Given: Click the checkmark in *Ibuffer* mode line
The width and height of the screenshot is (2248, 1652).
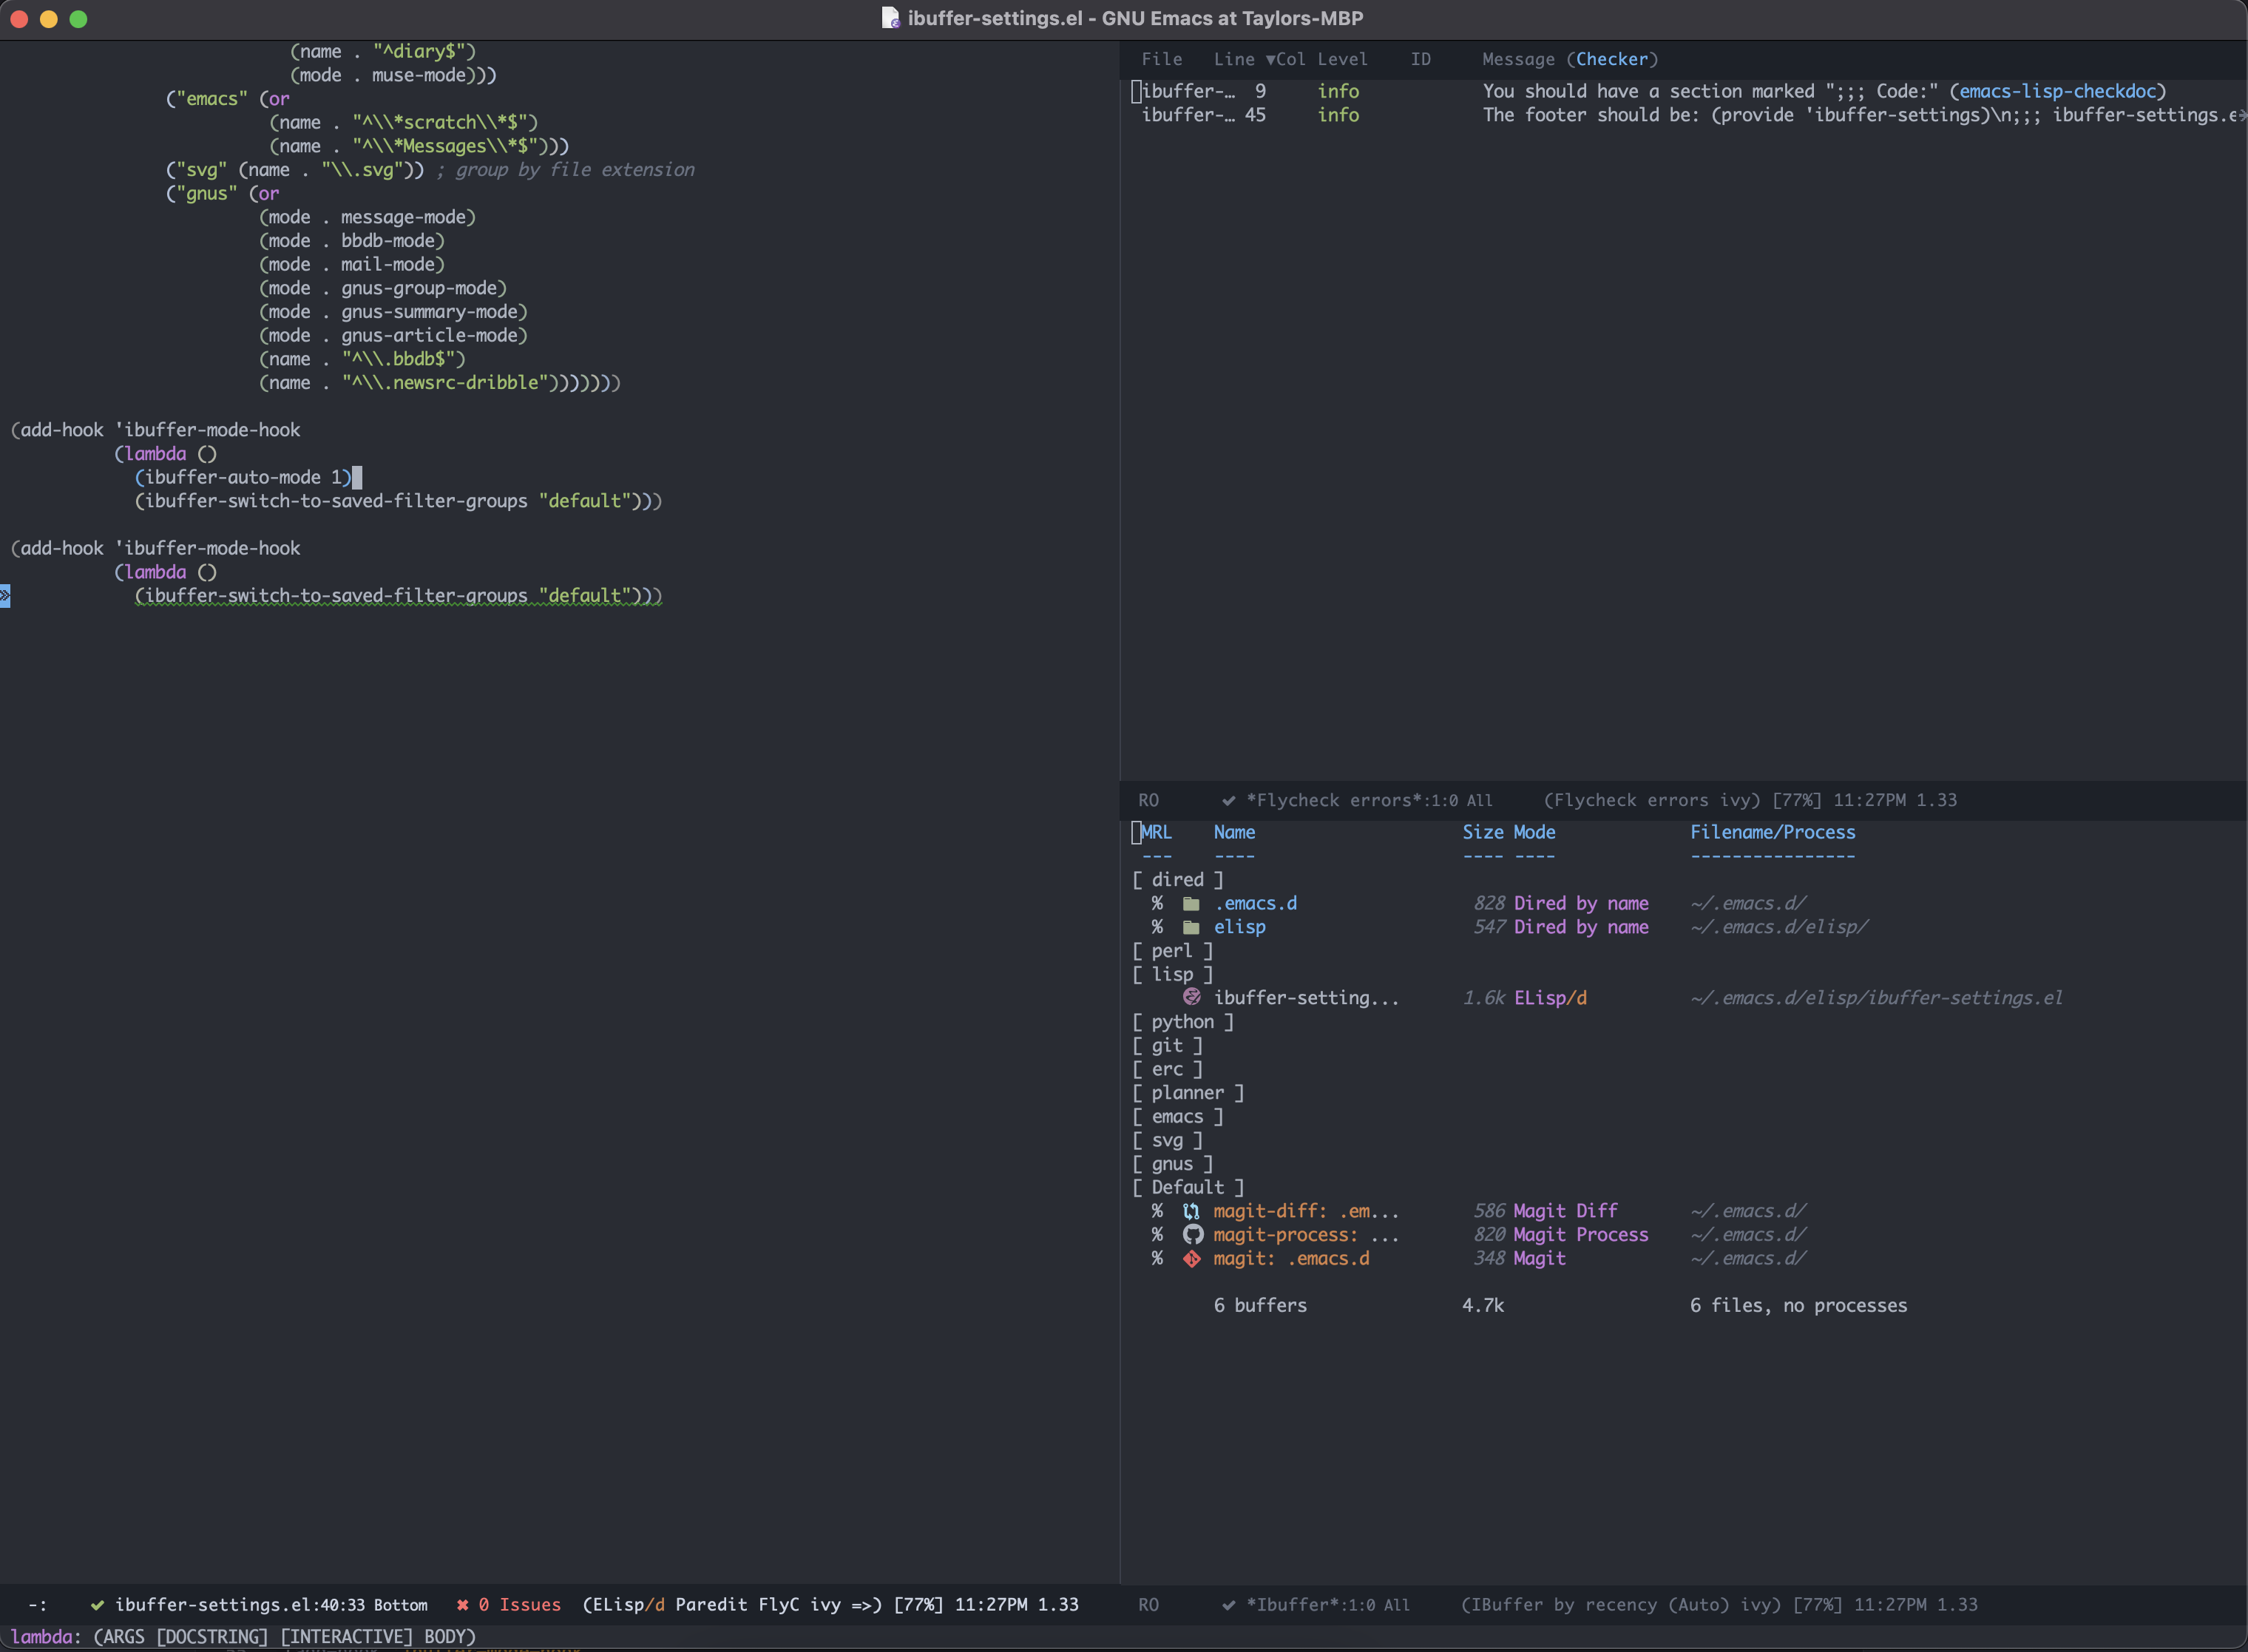Looking at the screenshot, I should click(x=1228, y=1605).
